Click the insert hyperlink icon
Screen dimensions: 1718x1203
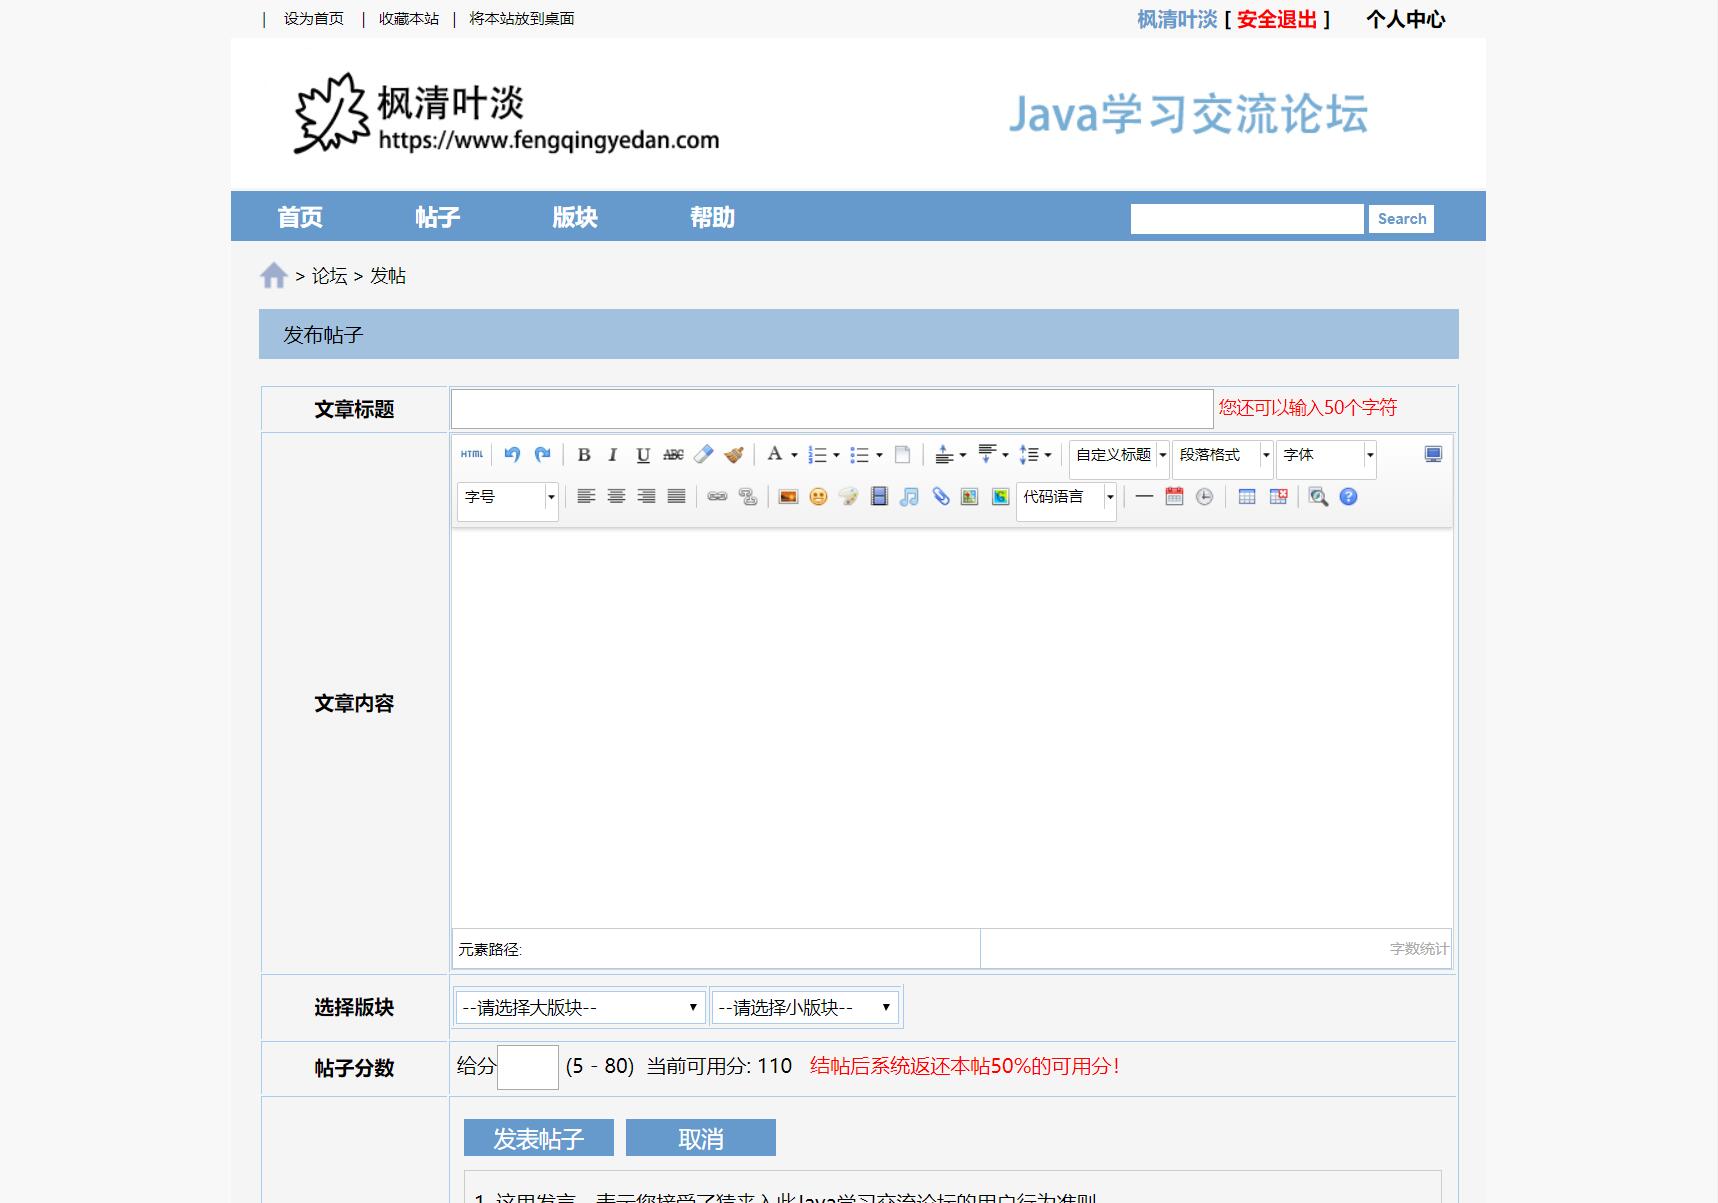(717, 497)
